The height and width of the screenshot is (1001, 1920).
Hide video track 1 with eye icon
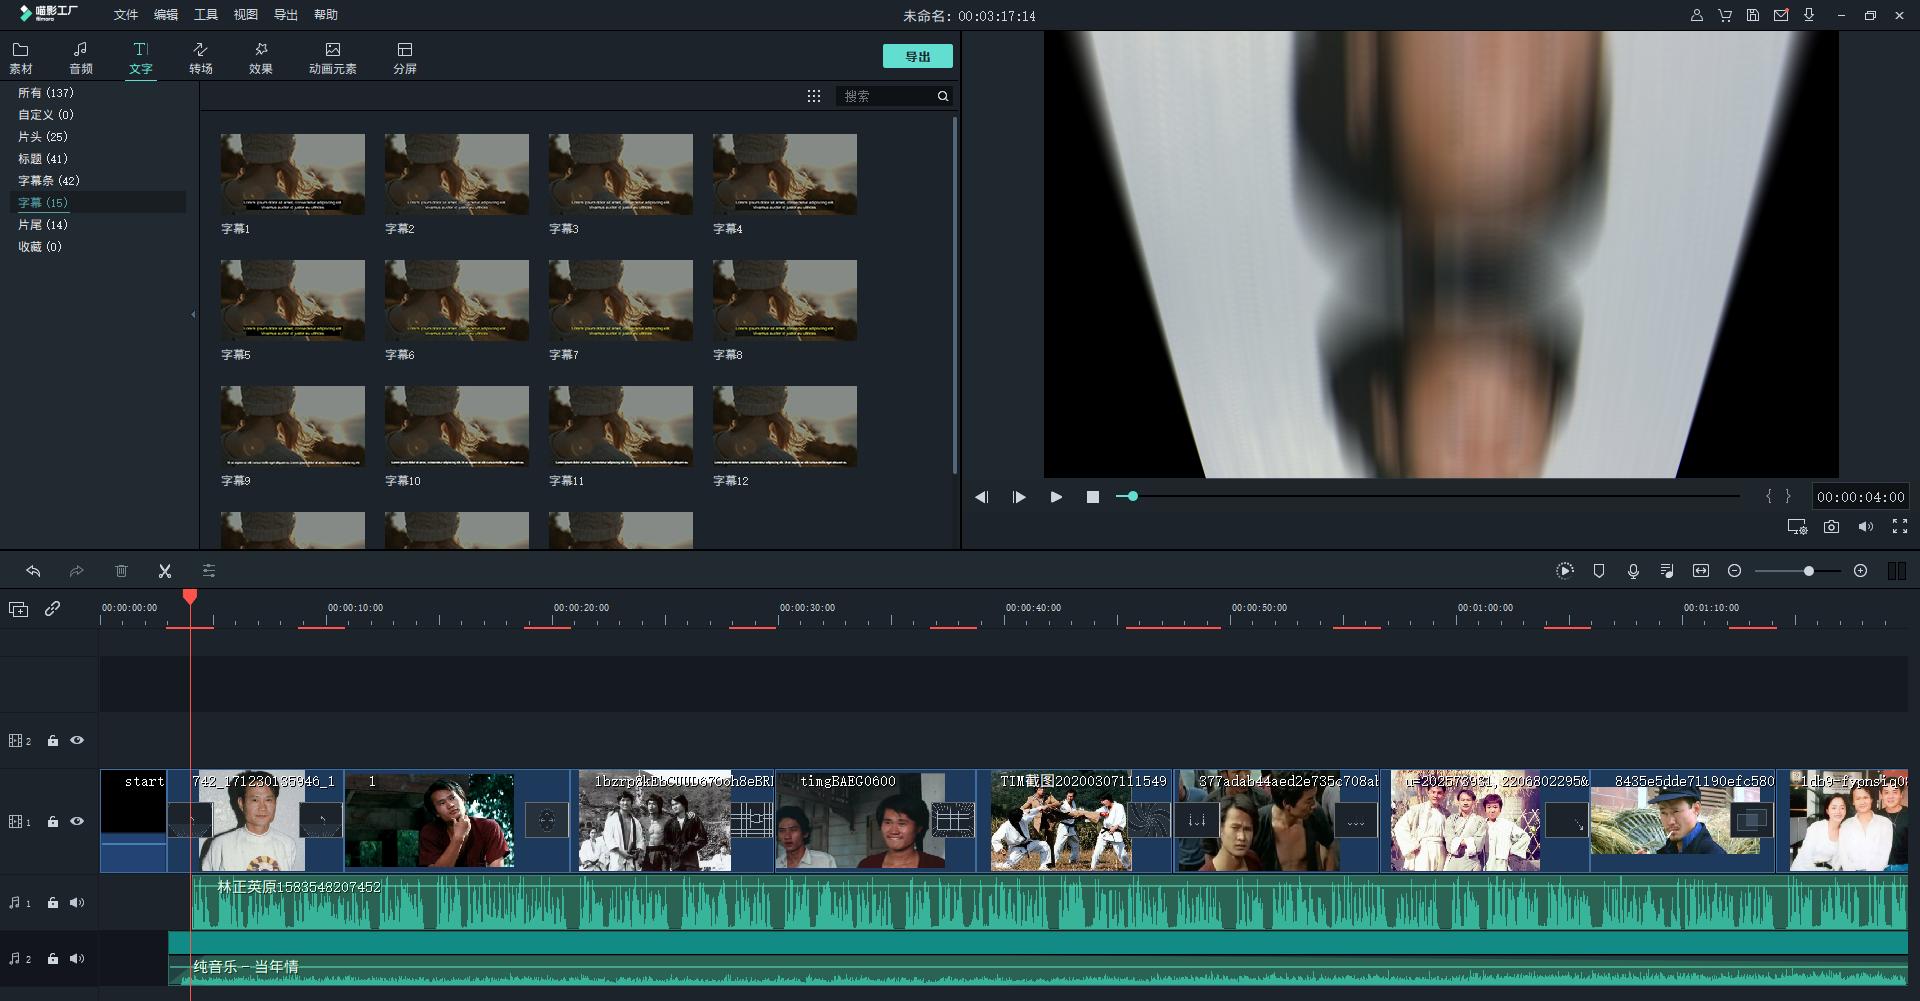77,822
